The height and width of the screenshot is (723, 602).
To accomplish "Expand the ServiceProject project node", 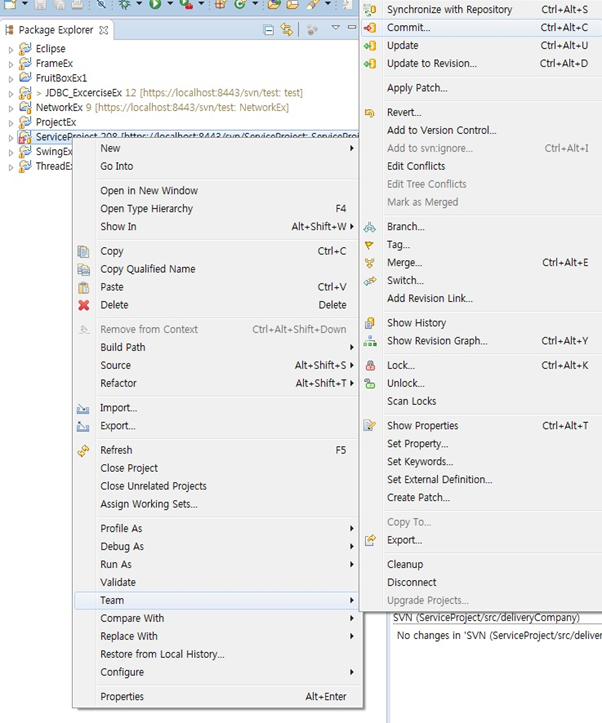I will (x=11, y=137).
